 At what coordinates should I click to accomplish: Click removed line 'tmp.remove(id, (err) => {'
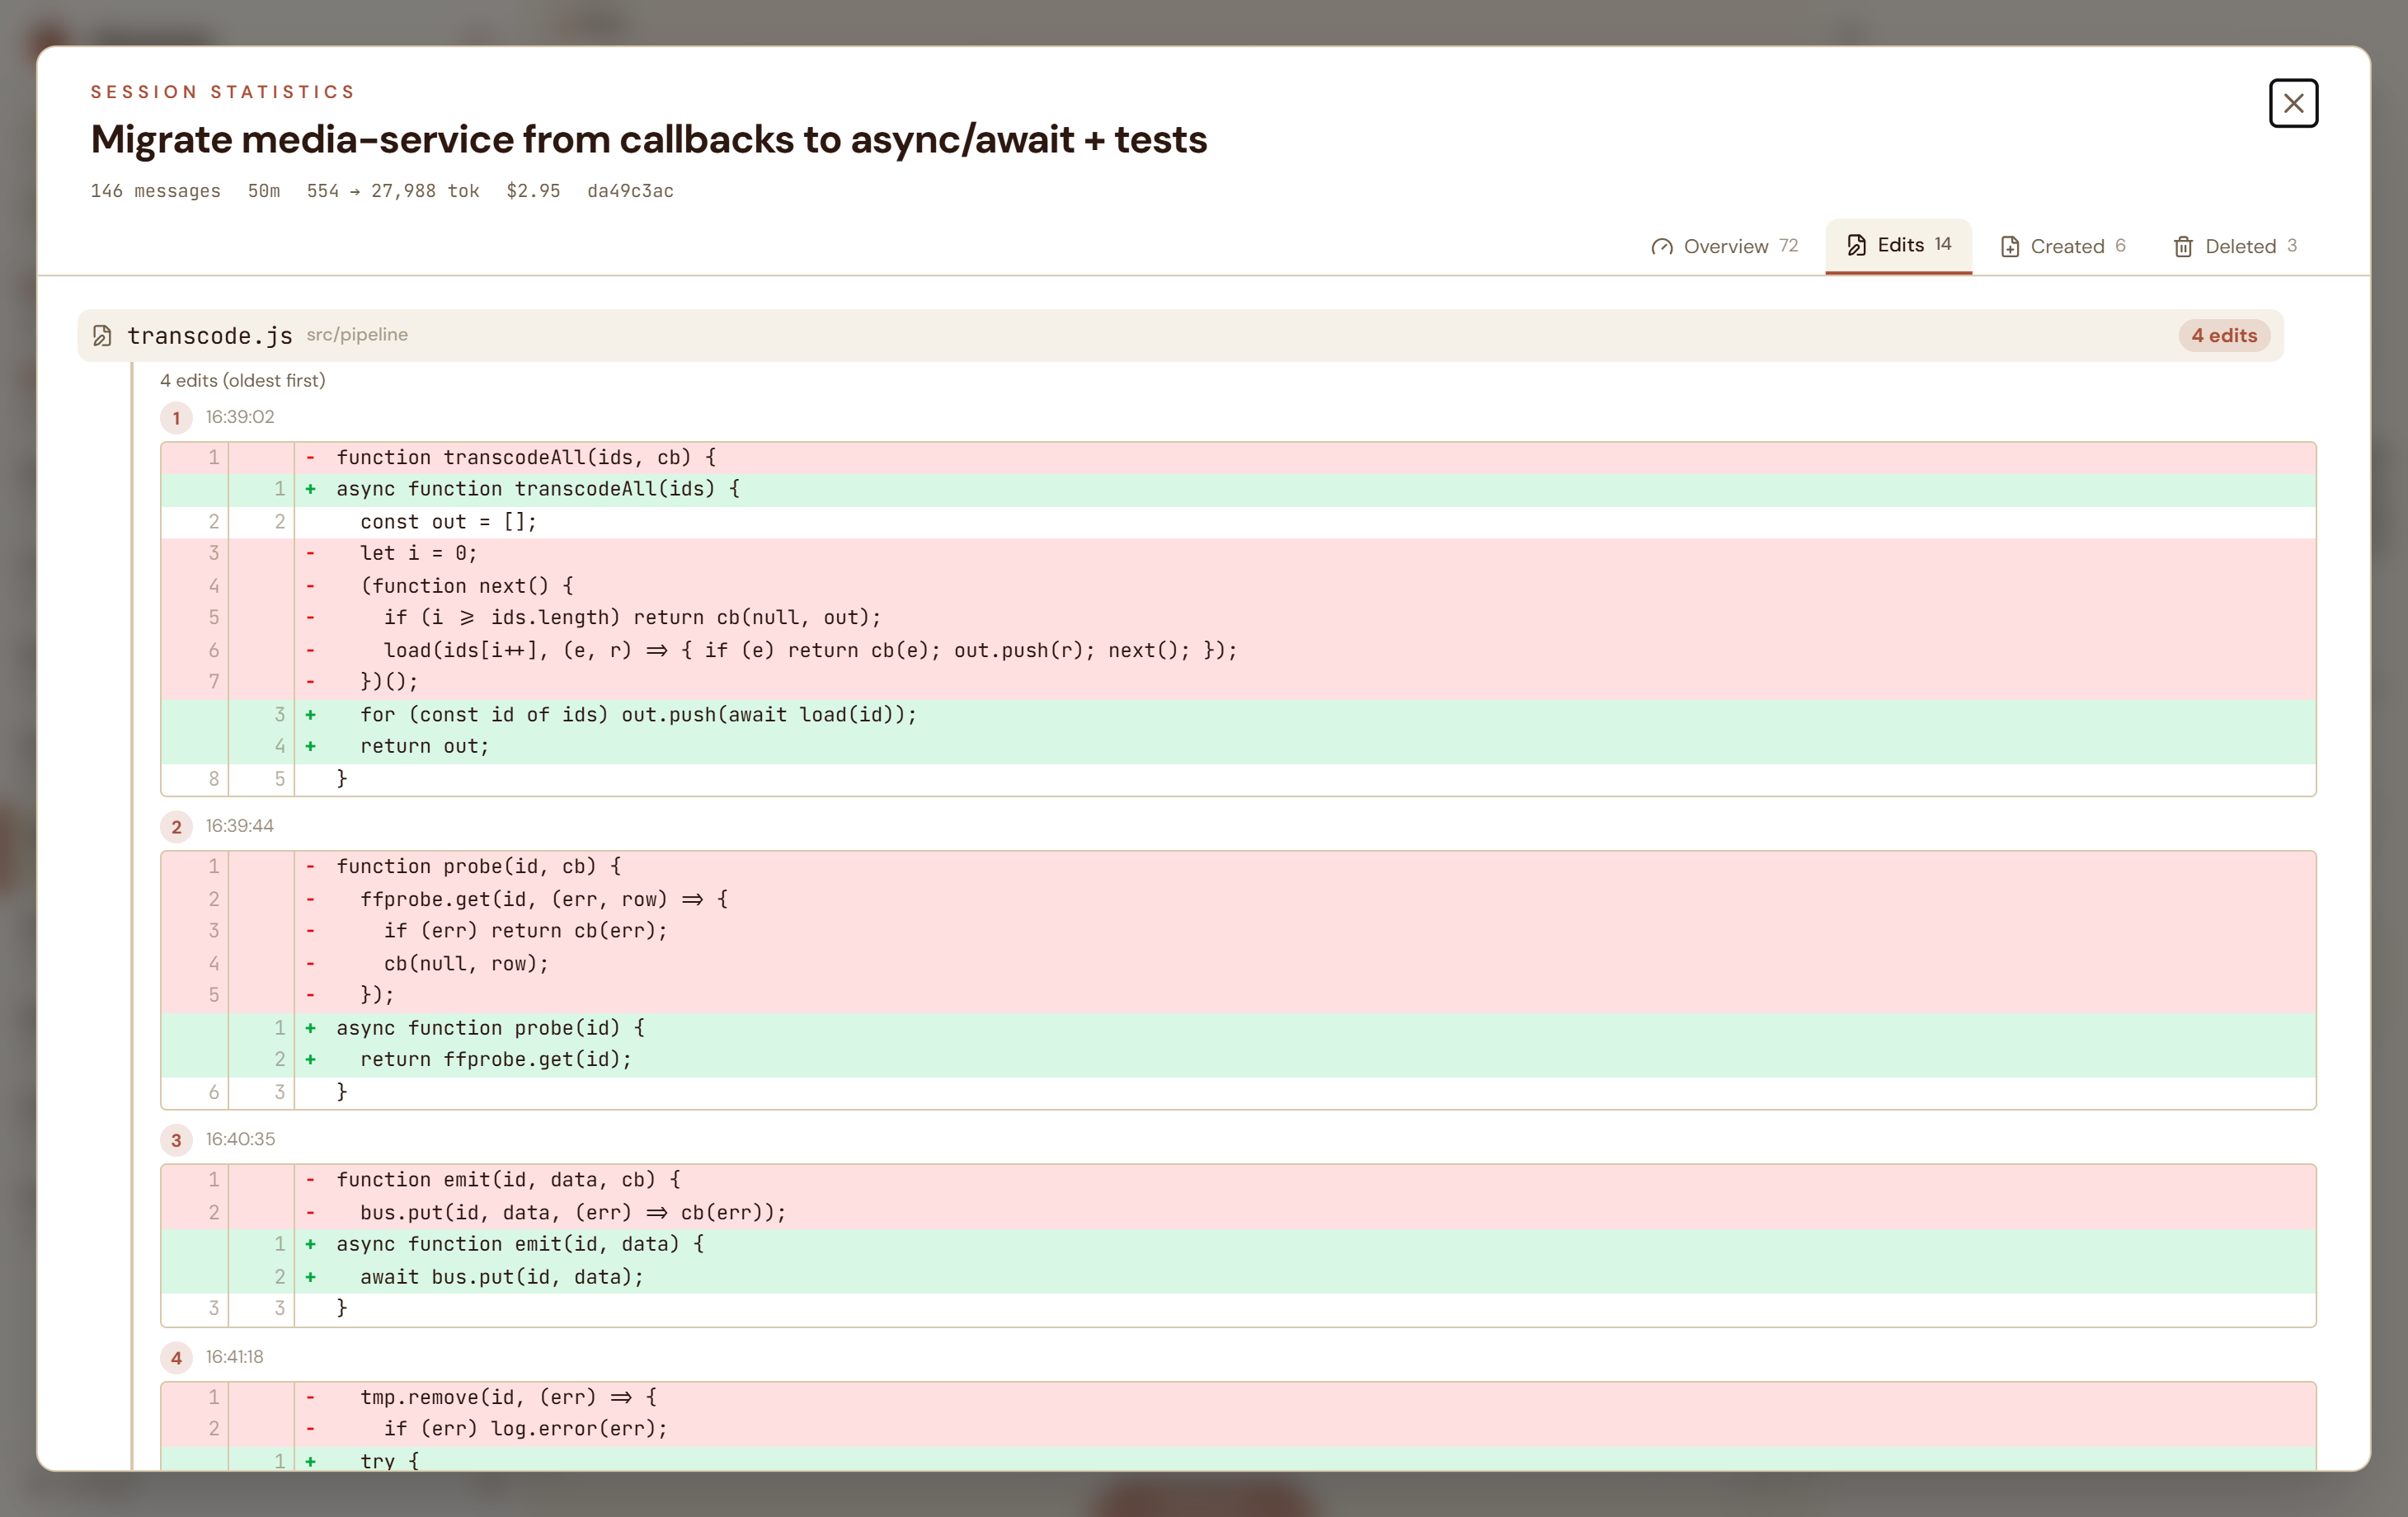pos(1238,1397)
